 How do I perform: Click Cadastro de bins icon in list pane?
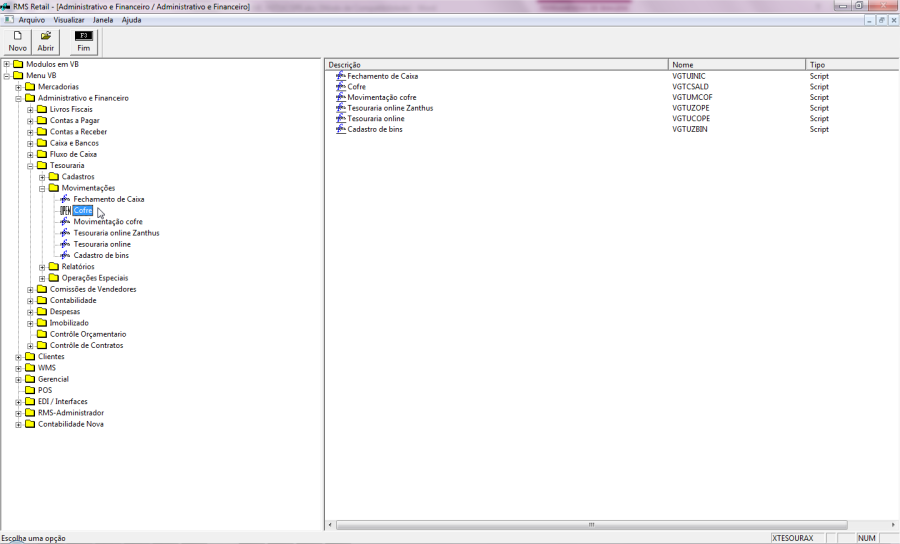341,129
